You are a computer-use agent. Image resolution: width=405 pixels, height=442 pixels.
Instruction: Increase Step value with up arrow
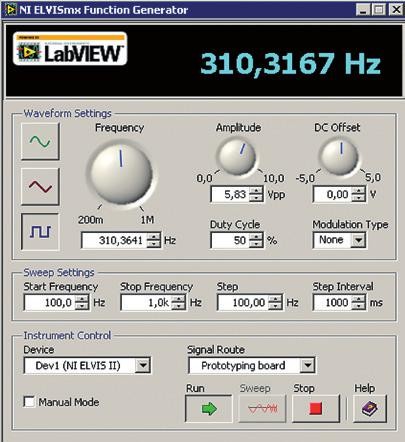pyautogui.click(x=275, y=299)
